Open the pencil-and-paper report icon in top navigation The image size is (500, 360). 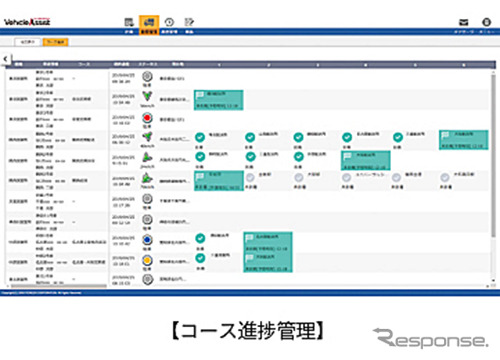coord(189,22)
